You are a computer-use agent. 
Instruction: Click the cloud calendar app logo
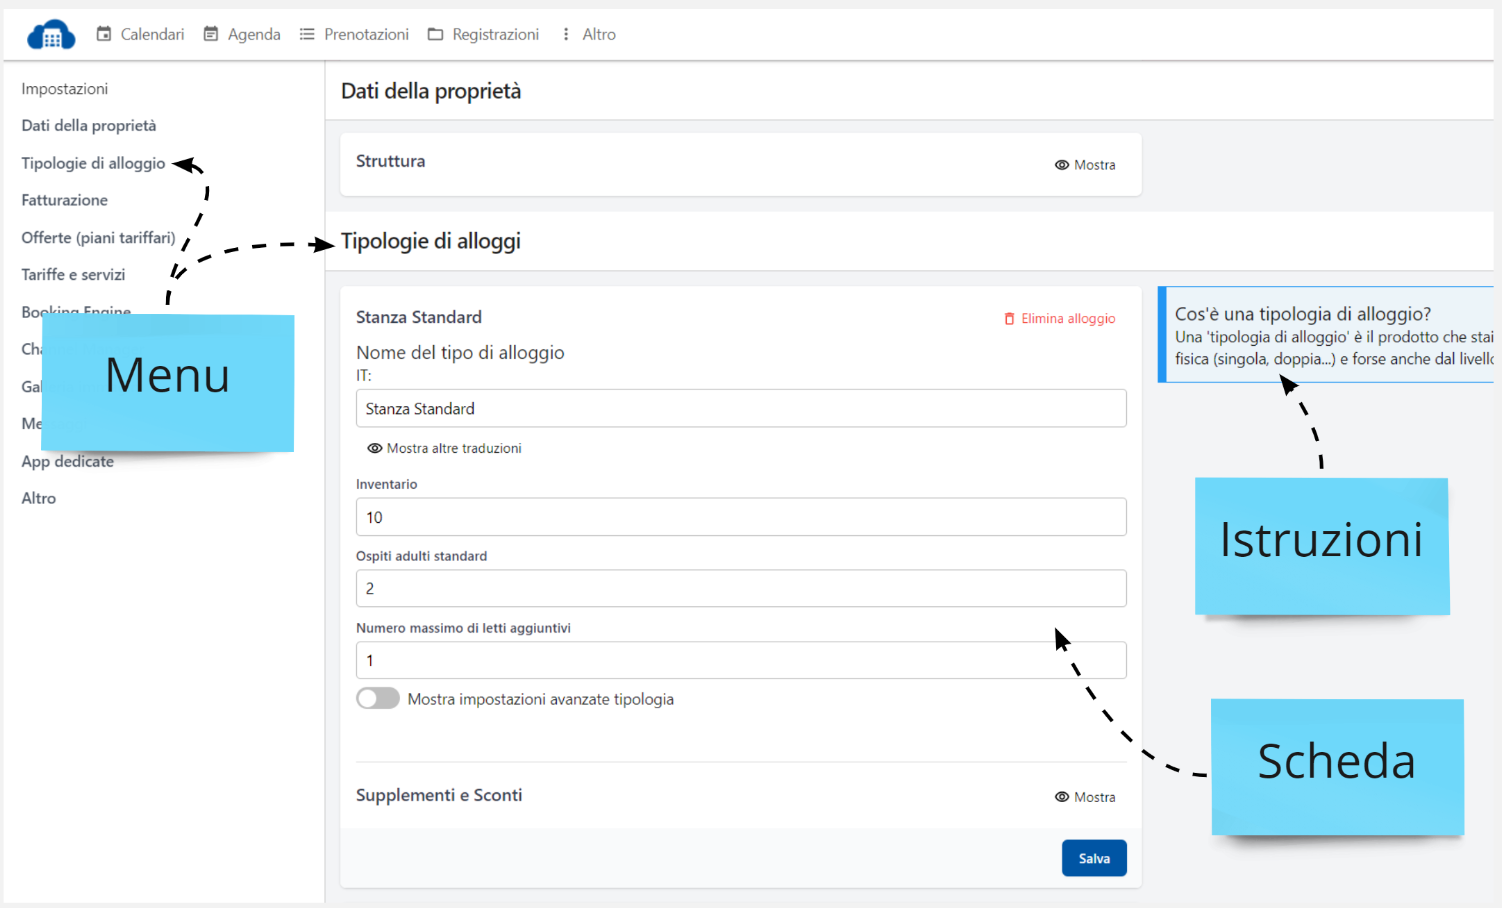(x=51, y=35)
